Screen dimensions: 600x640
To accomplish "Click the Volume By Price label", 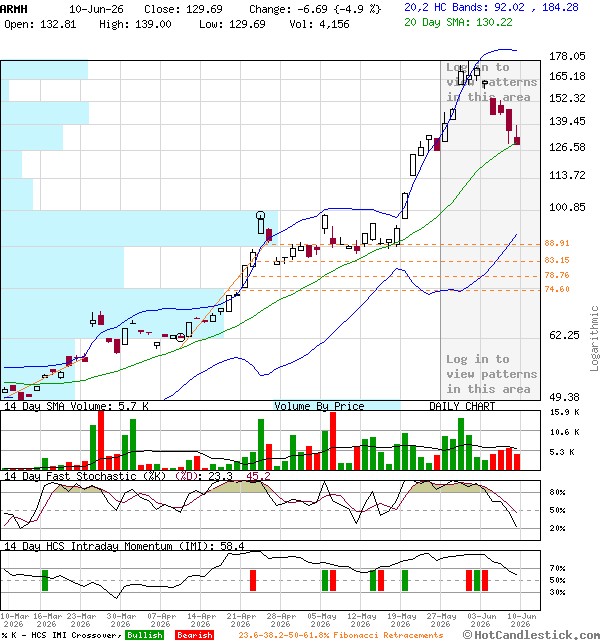I will pos(319,406).
